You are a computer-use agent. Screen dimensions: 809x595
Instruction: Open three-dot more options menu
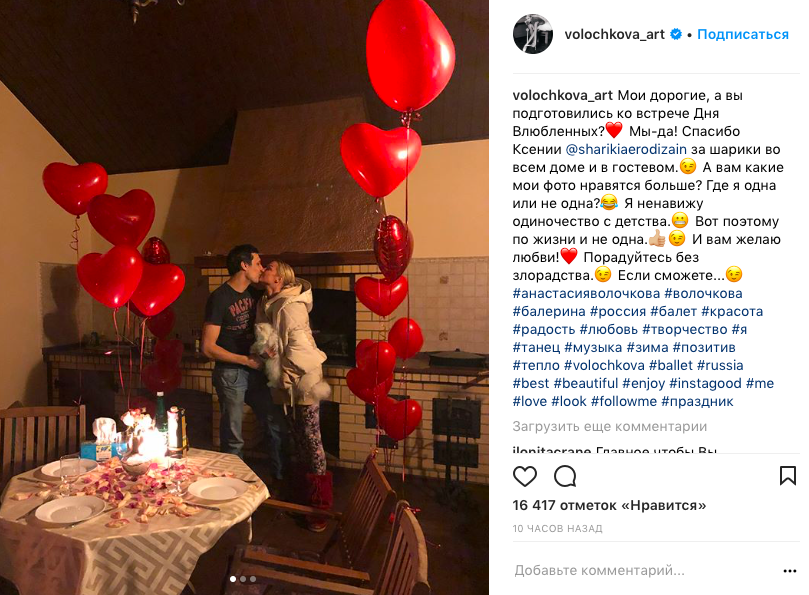click(x=789, y=571)
